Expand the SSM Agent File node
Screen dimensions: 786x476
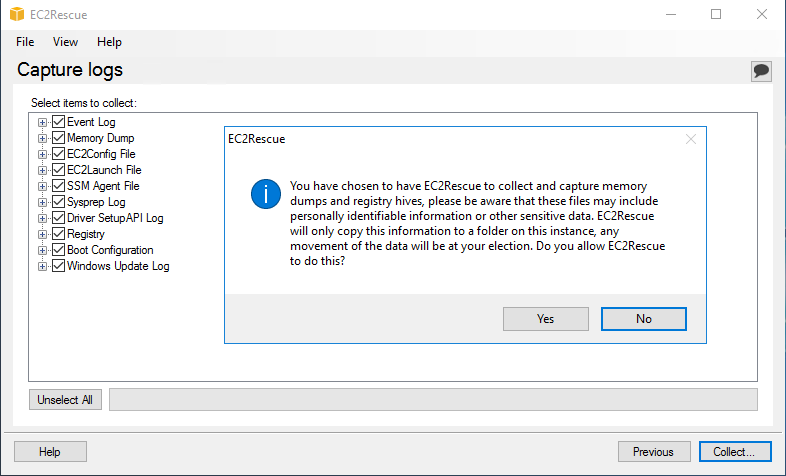43,186
